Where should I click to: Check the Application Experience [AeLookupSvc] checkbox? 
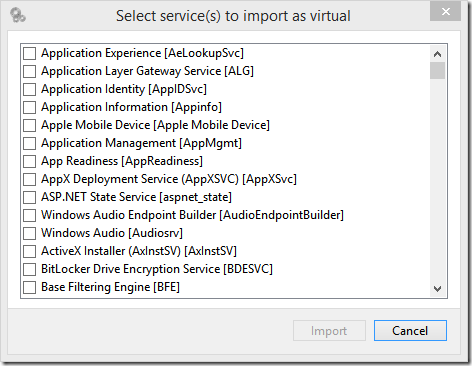(29, 53)
